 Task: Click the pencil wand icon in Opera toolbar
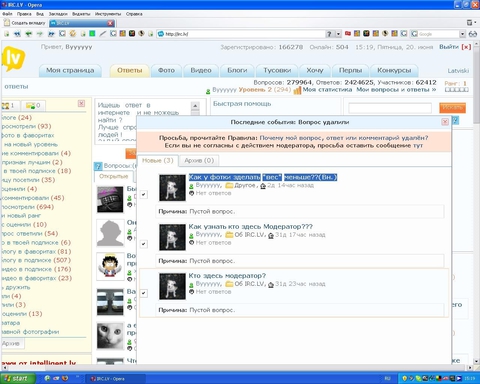103,34
